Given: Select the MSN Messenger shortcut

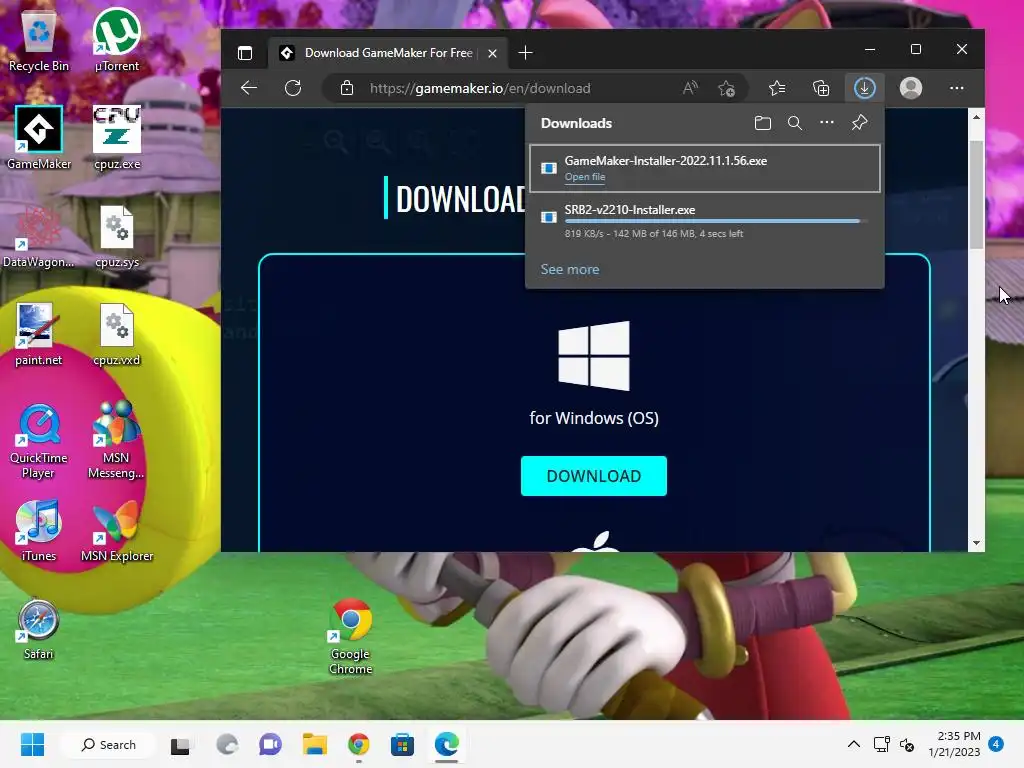Looking at the screenshot, I should [116, 440].
